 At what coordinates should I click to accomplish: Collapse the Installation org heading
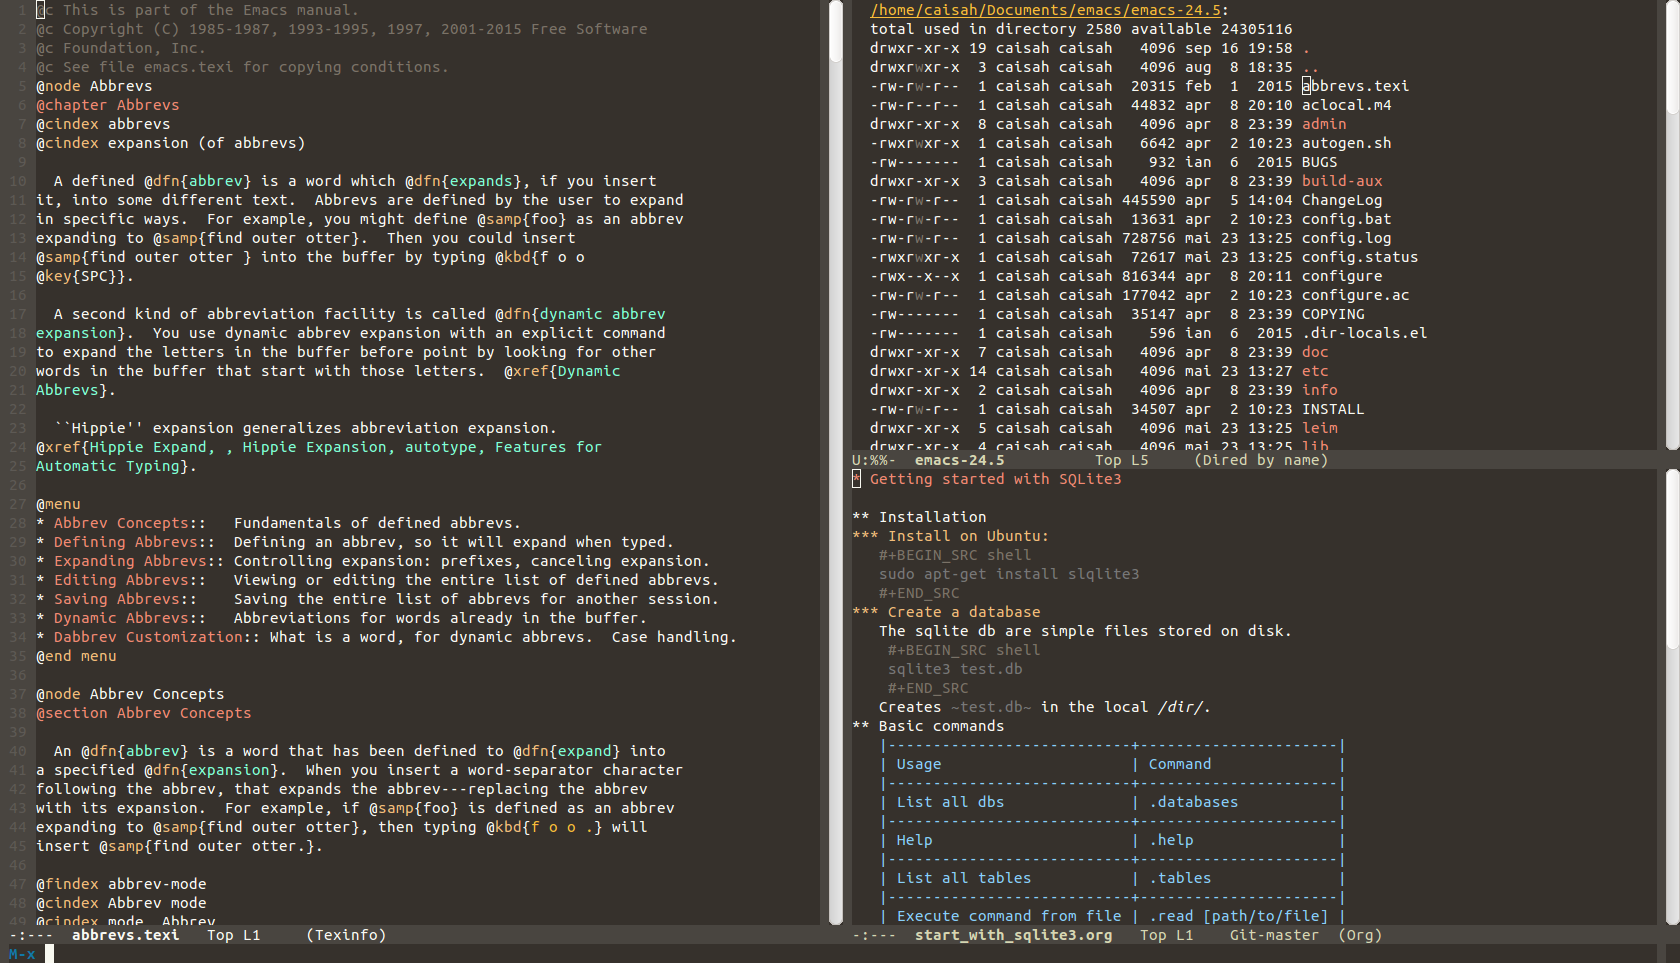point(931,517)
